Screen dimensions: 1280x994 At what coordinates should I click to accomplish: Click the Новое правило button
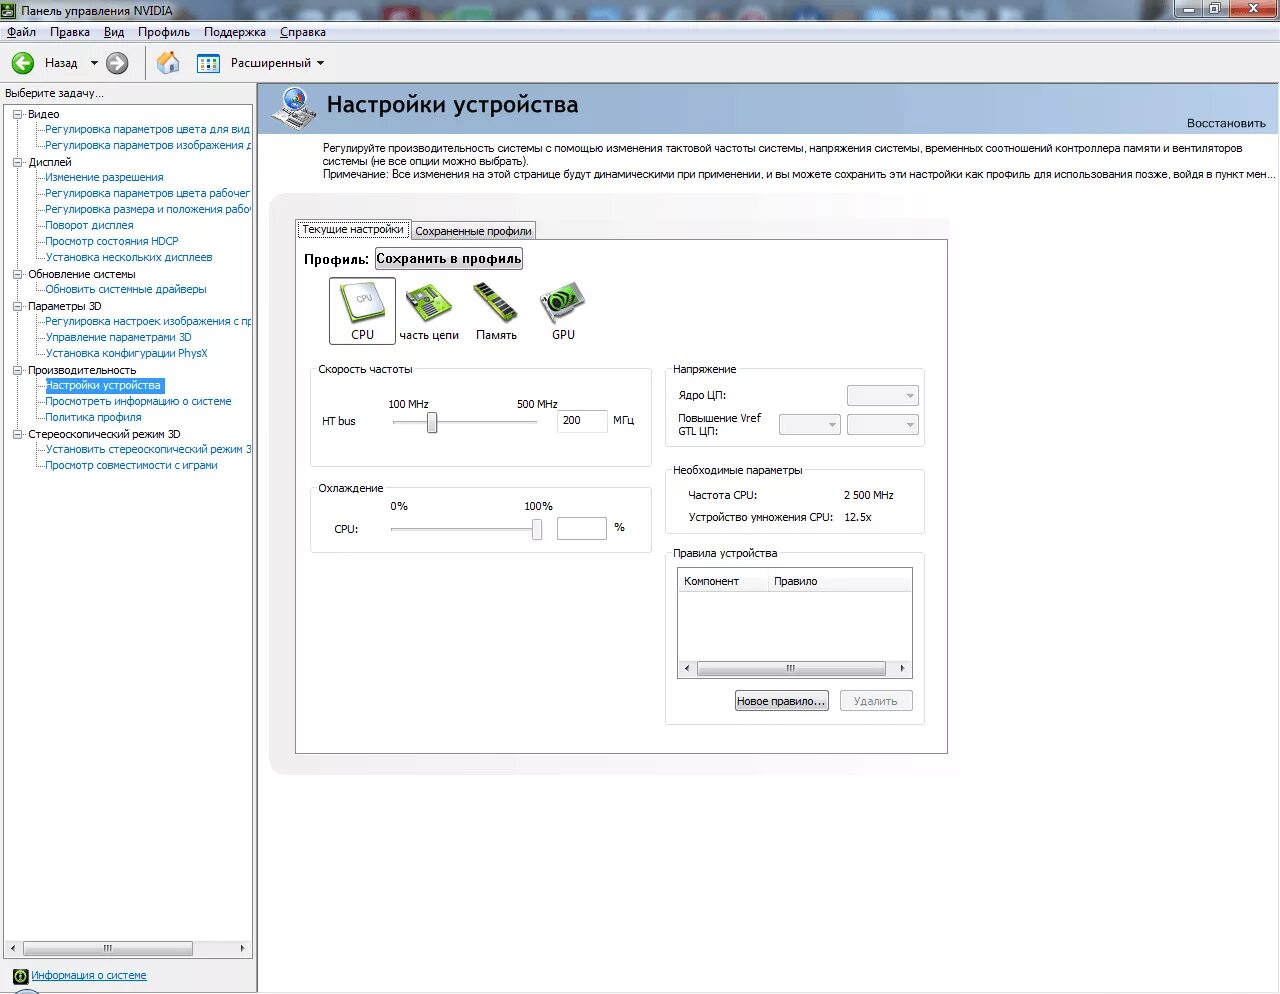781,701
